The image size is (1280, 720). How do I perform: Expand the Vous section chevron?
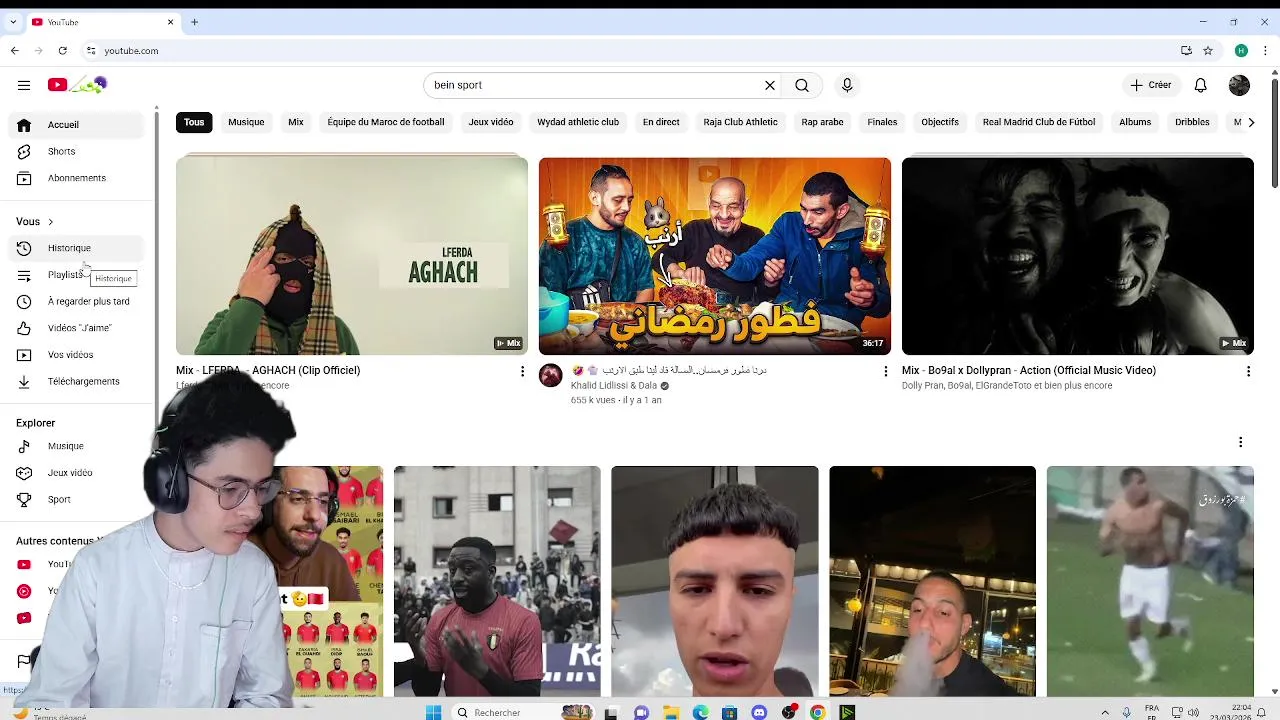(x=50, y=222)
